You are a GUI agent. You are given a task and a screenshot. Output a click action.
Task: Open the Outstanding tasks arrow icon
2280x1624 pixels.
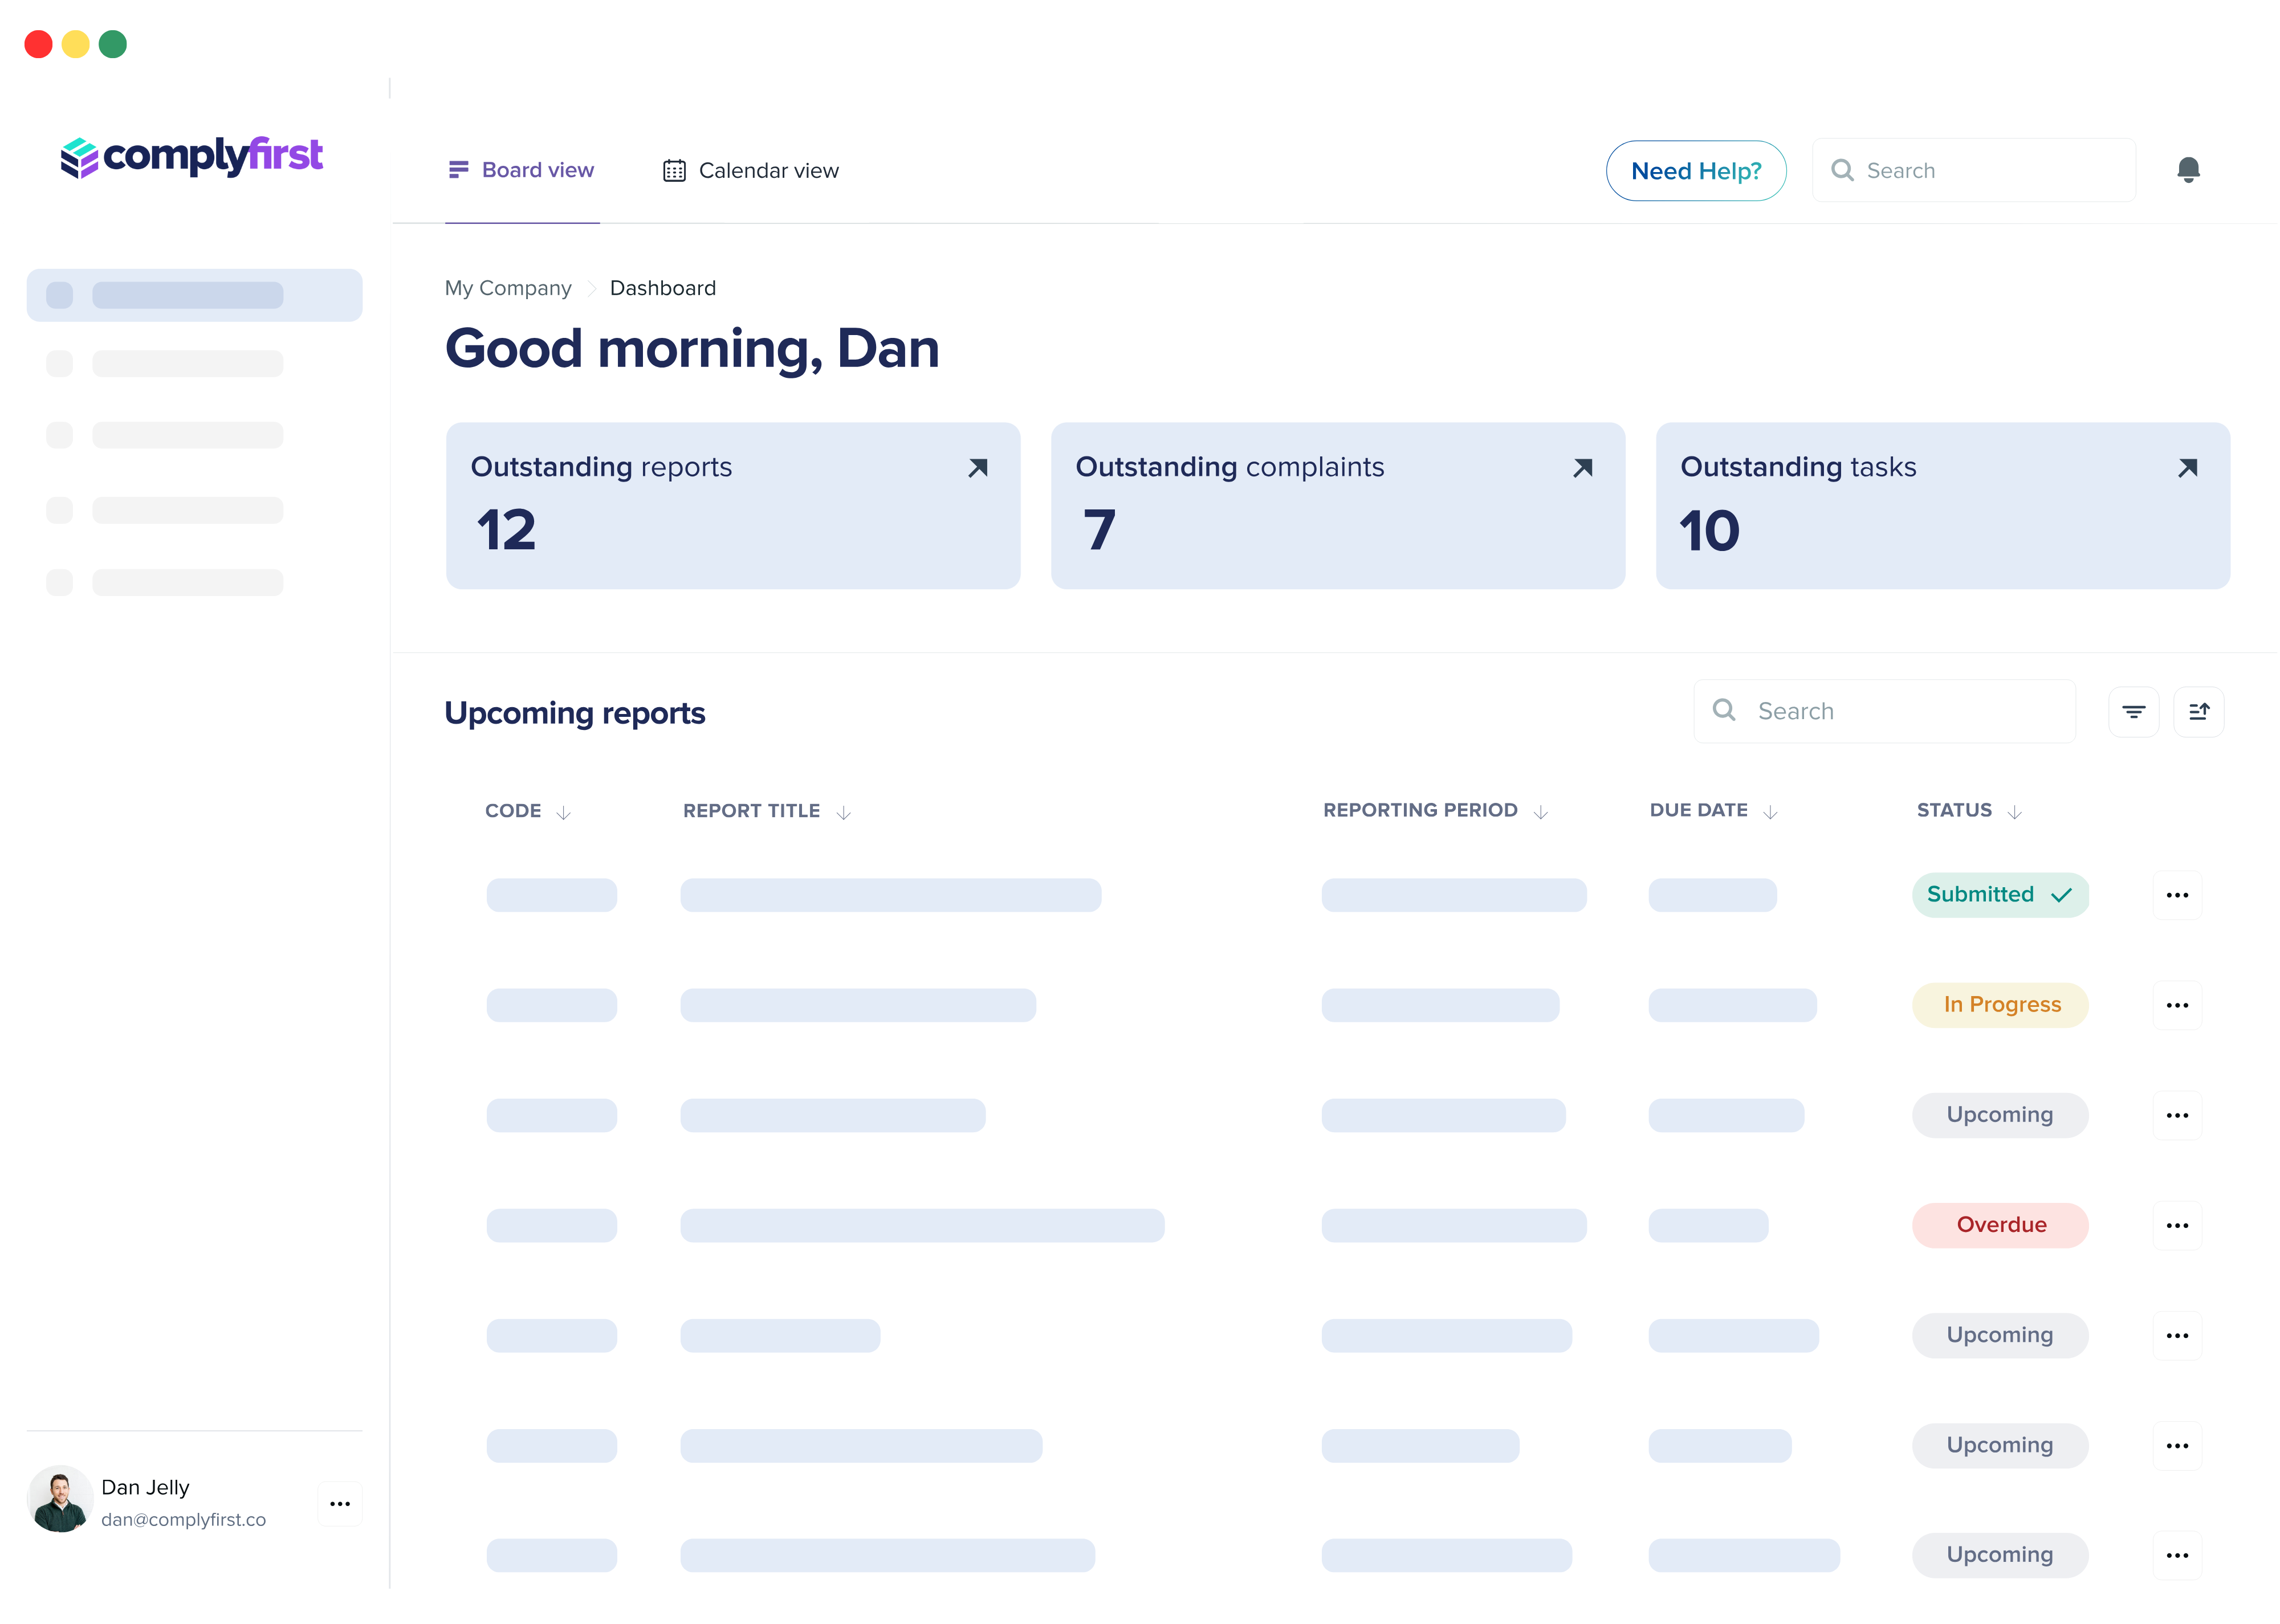point(2188,468)
